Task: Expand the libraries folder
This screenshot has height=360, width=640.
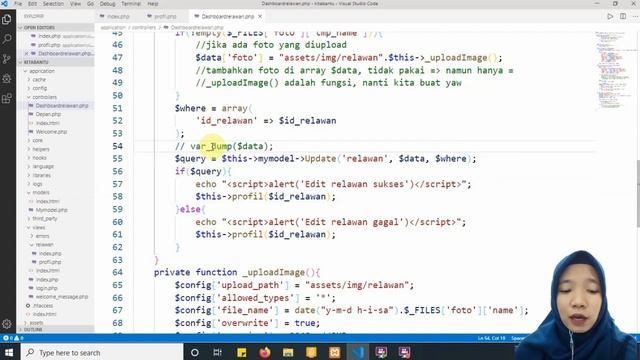Action: point(42,176)
